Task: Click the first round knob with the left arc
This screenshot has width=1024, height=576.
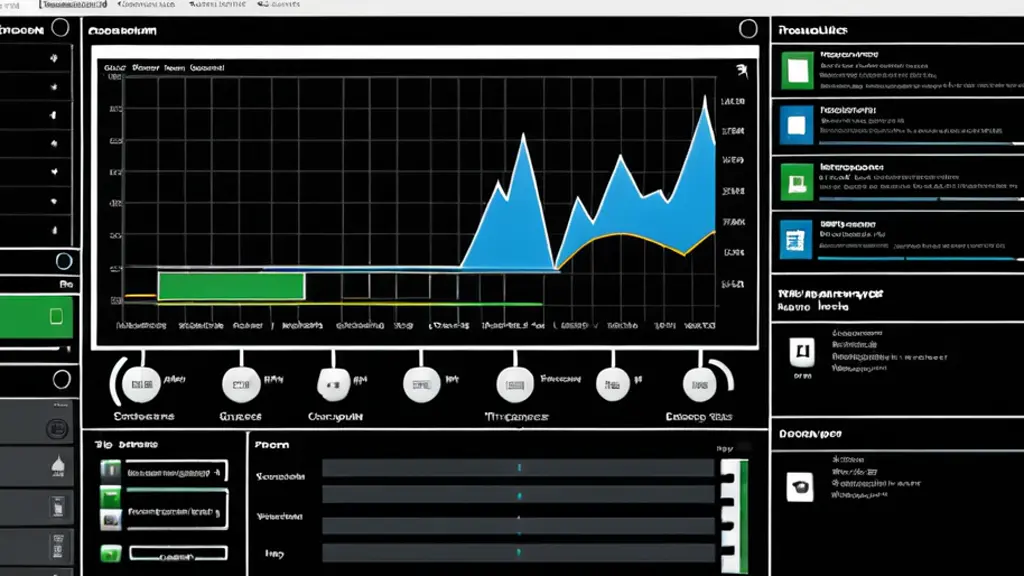Action: tap(141, 383)
